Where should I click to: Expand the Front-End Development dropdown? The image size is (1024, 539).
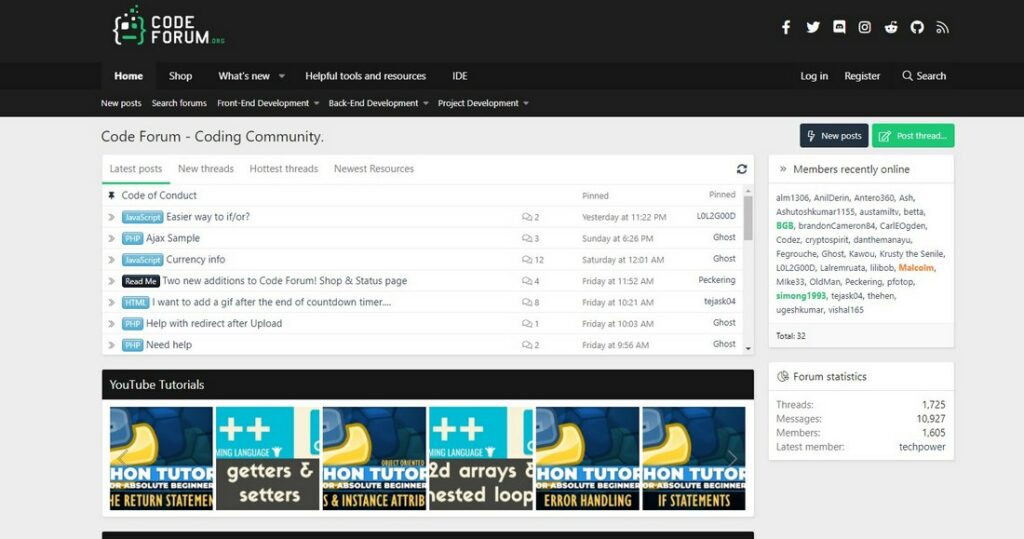click(x=316, y=103)
